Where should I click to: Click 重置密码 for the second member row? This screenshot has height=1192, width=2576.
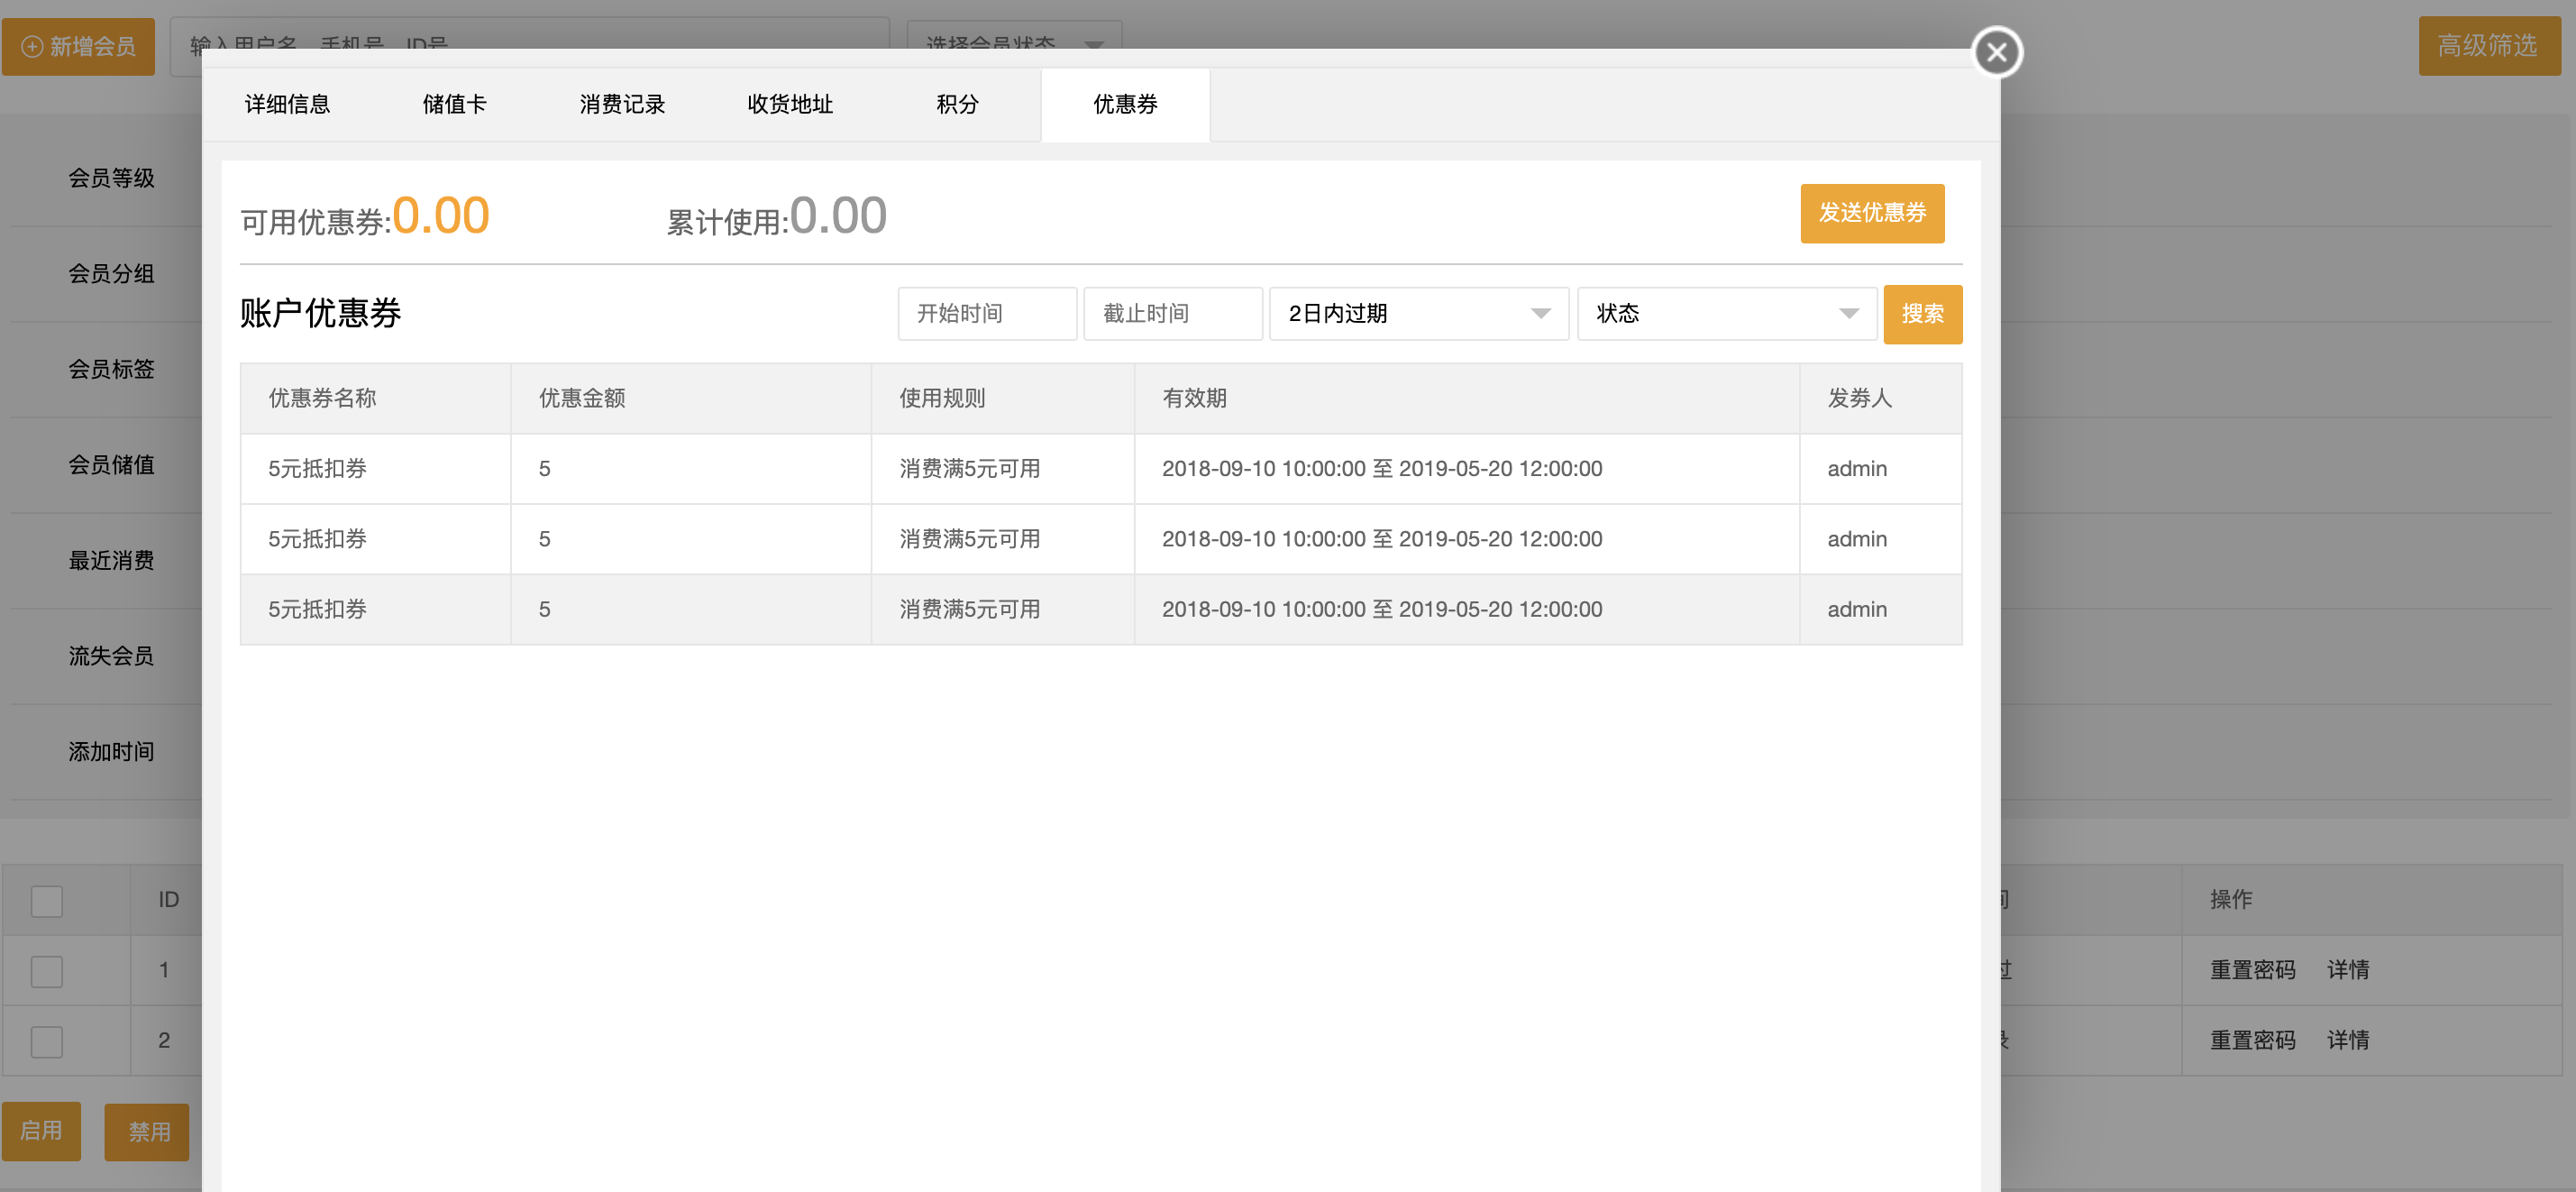point(2252,1040)
